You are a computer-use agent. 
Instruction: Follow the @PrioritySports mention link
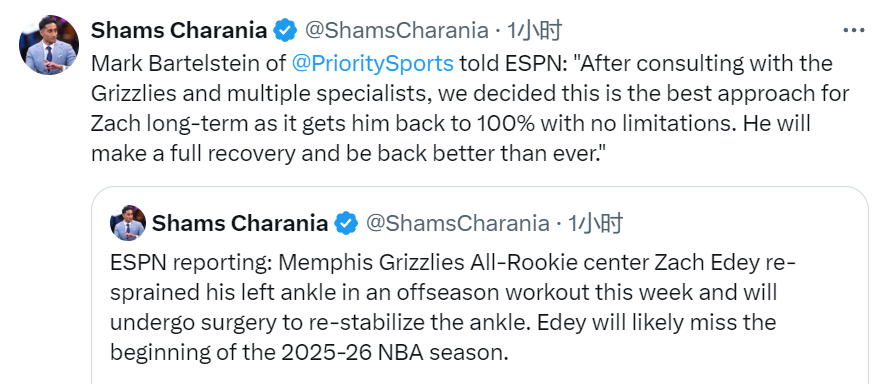click(373, 64)
